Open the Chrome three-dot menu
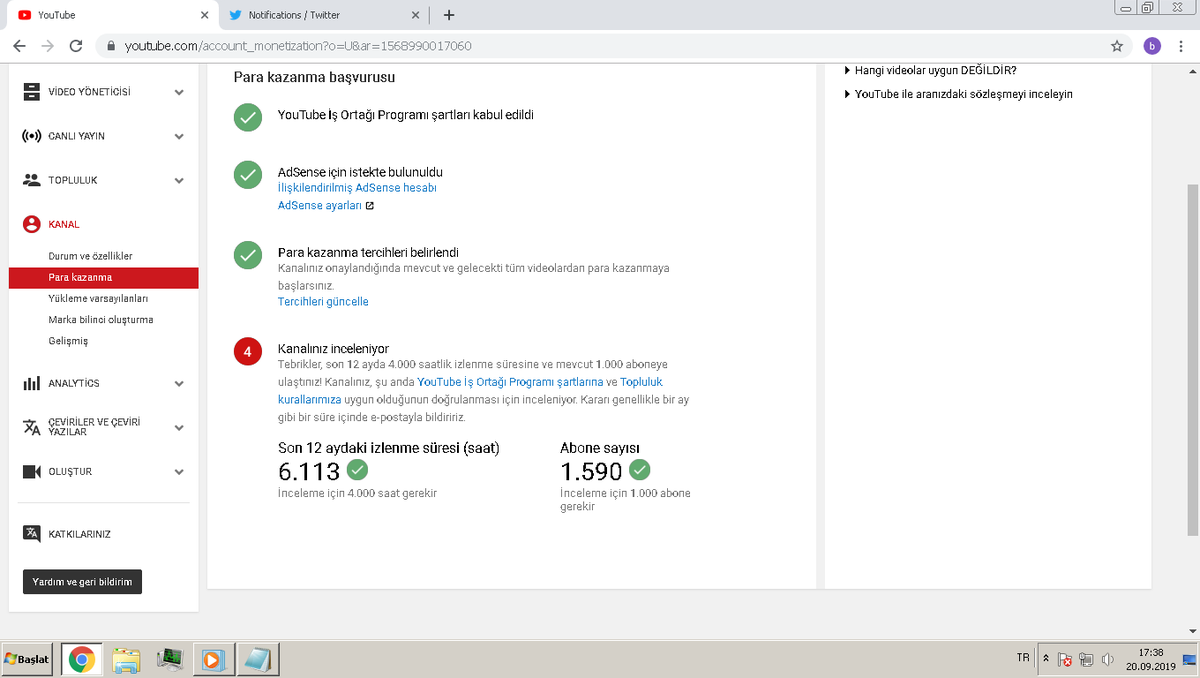 tap(1182, 46)
